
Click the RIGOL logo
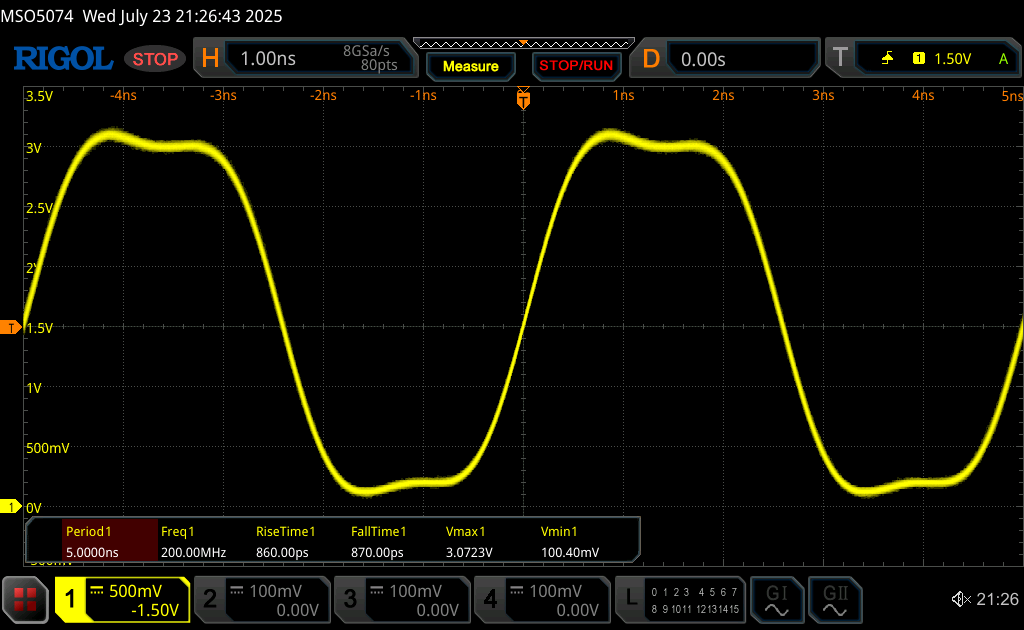click(x=62, y=59)
